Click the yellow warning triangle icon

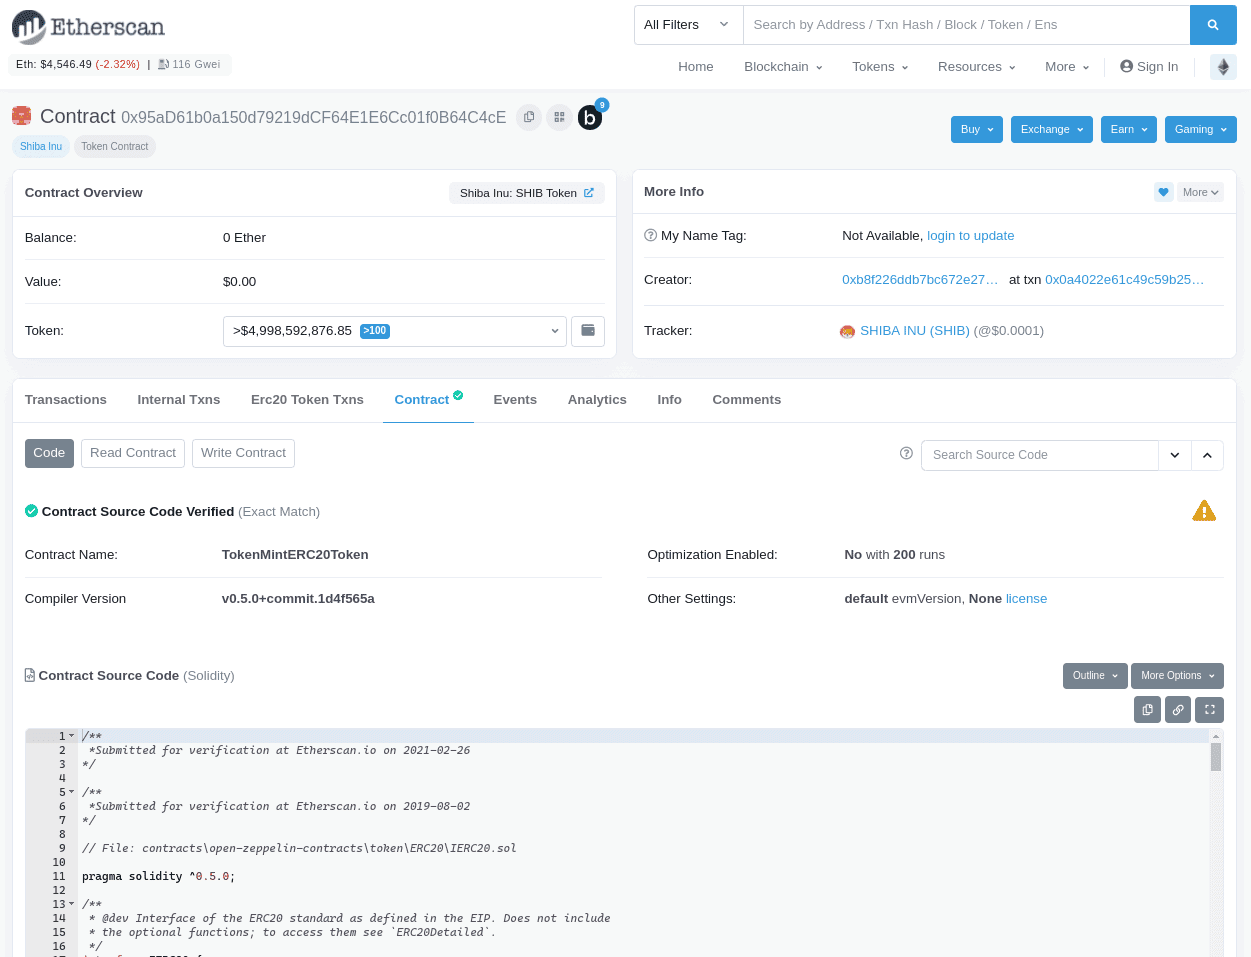(x=1204, y=511)
